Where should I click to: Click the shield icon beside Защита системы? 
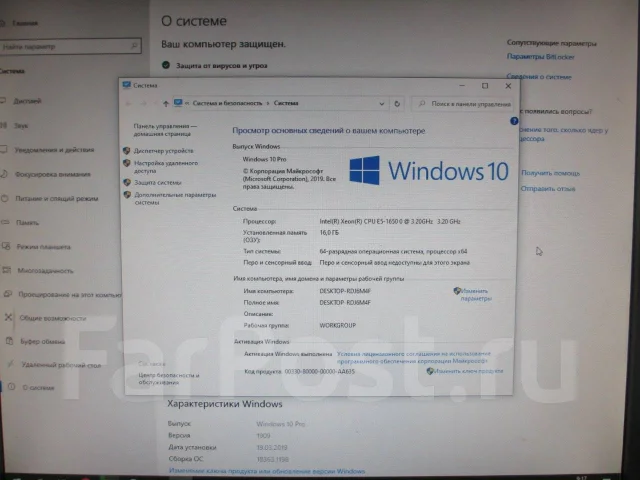click(x=127, y=182)
